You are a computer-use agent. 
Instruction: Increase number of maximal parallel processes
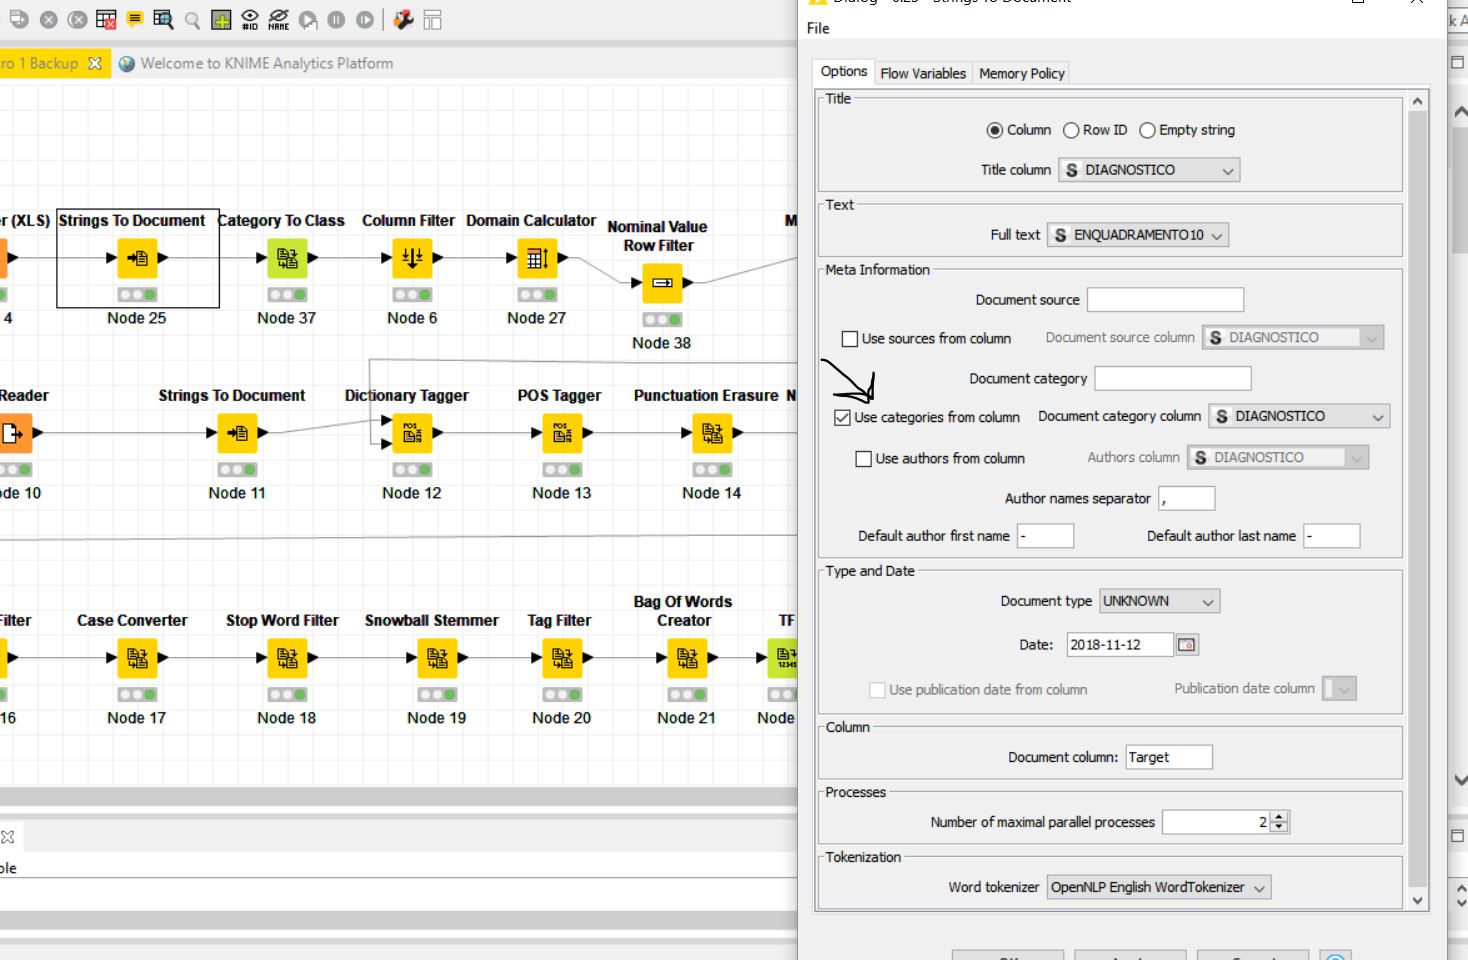[x=1279, y=817]
